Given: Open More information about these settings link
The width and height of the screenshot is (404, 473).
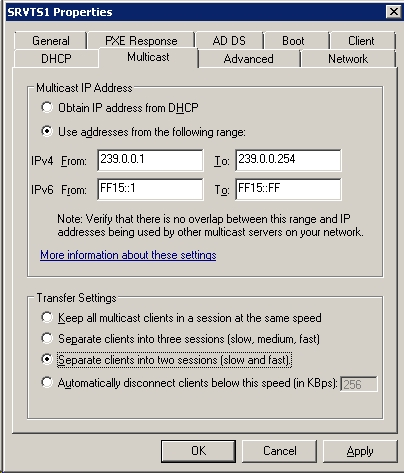Looking at the screenshot, I should click(128, 255).
